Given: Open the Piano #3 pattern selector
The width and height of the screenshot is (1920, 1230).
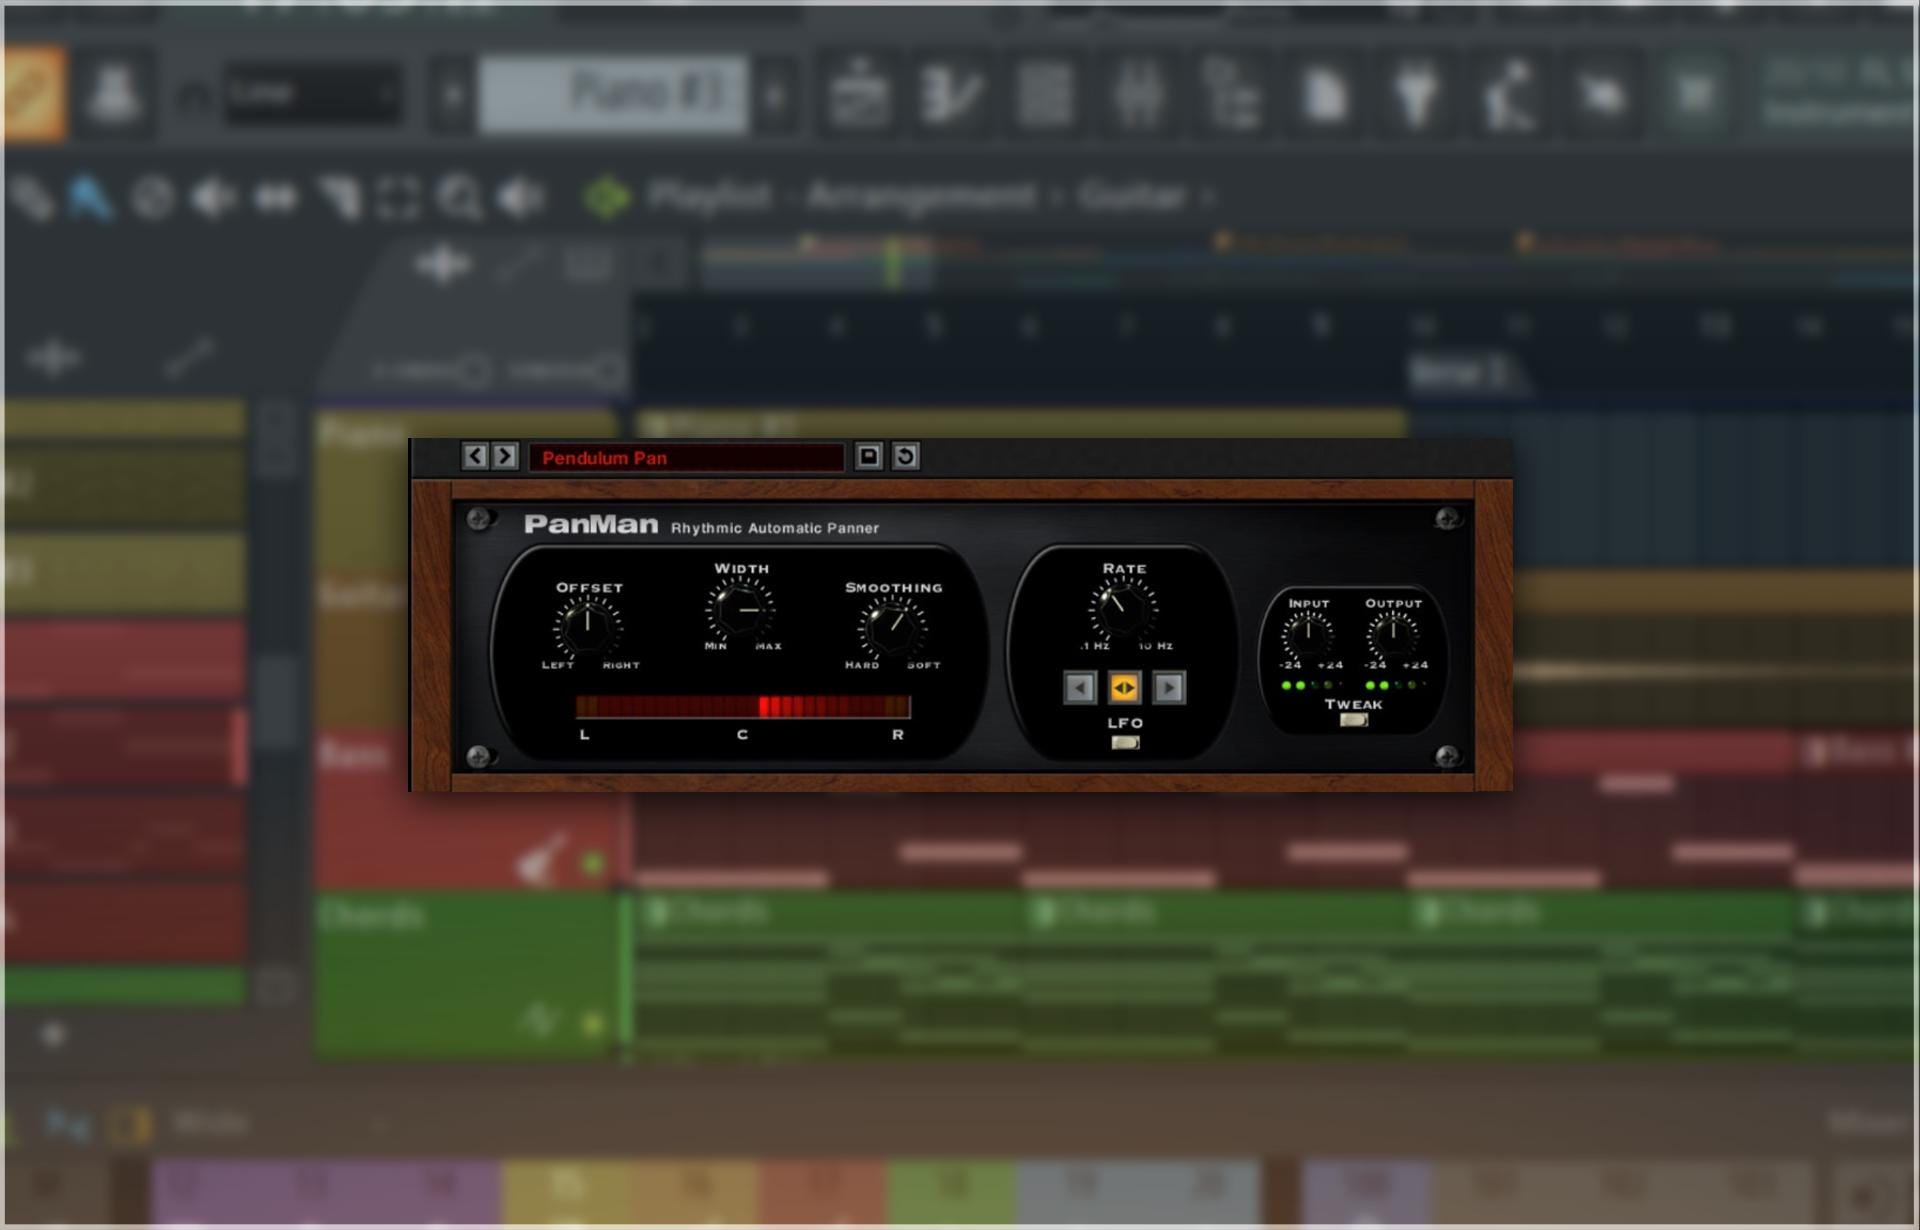Looking at the screenshot, I should coord(613,94).
